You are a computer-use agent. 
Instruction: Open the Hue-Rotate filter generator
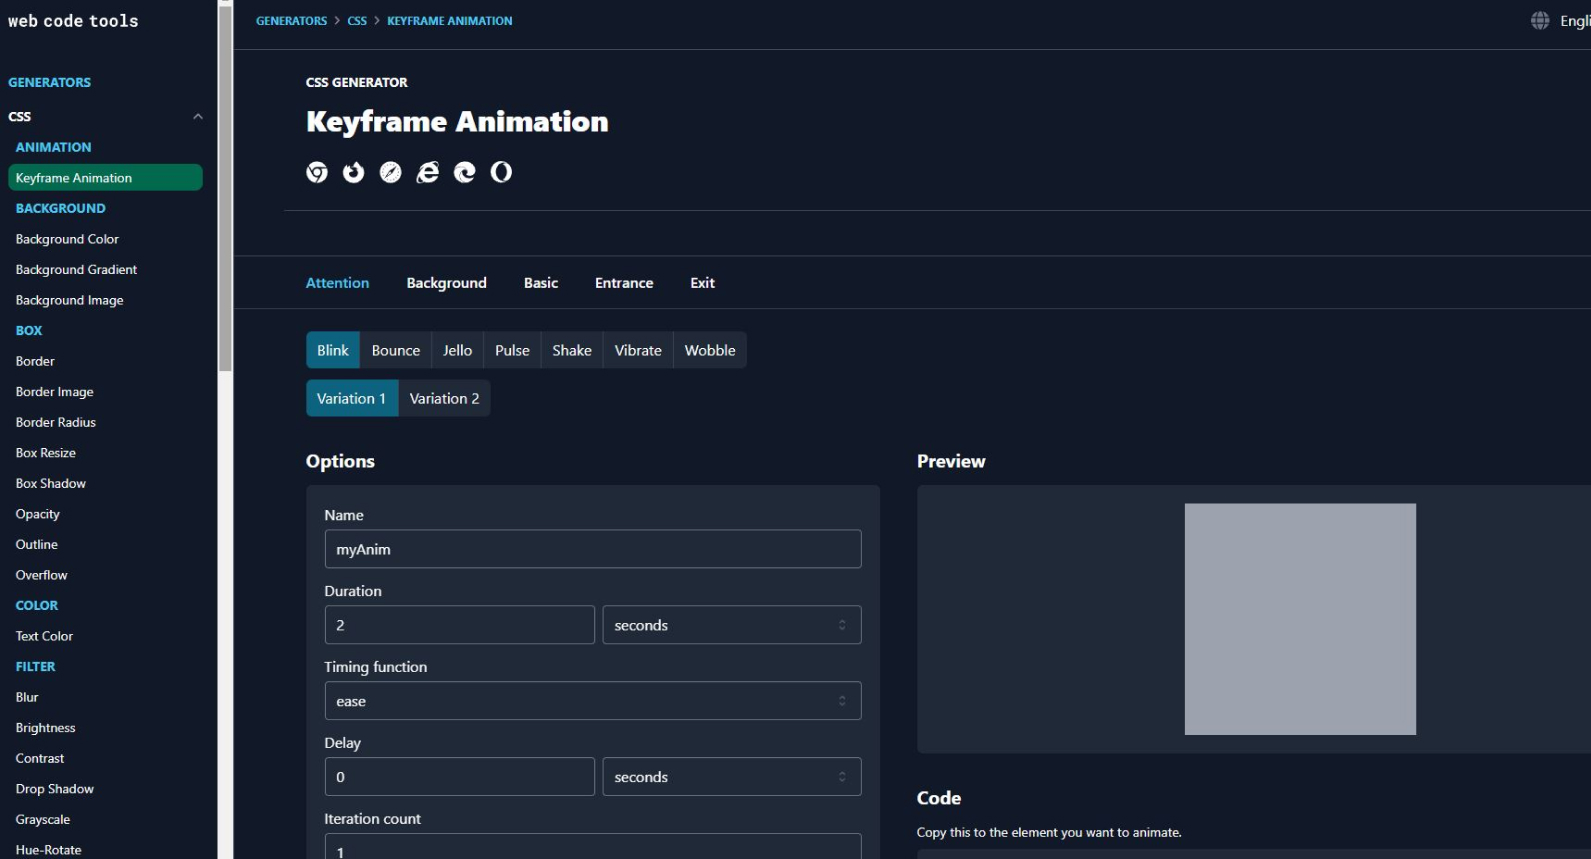[49, 850]
